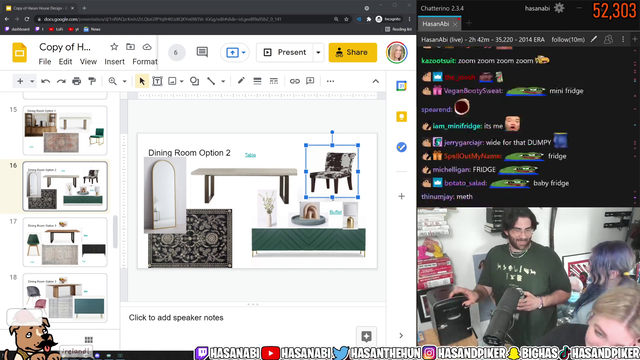Change border color pencil icon
The width and height of the screenshot is (640, 360).
point(241,81)
